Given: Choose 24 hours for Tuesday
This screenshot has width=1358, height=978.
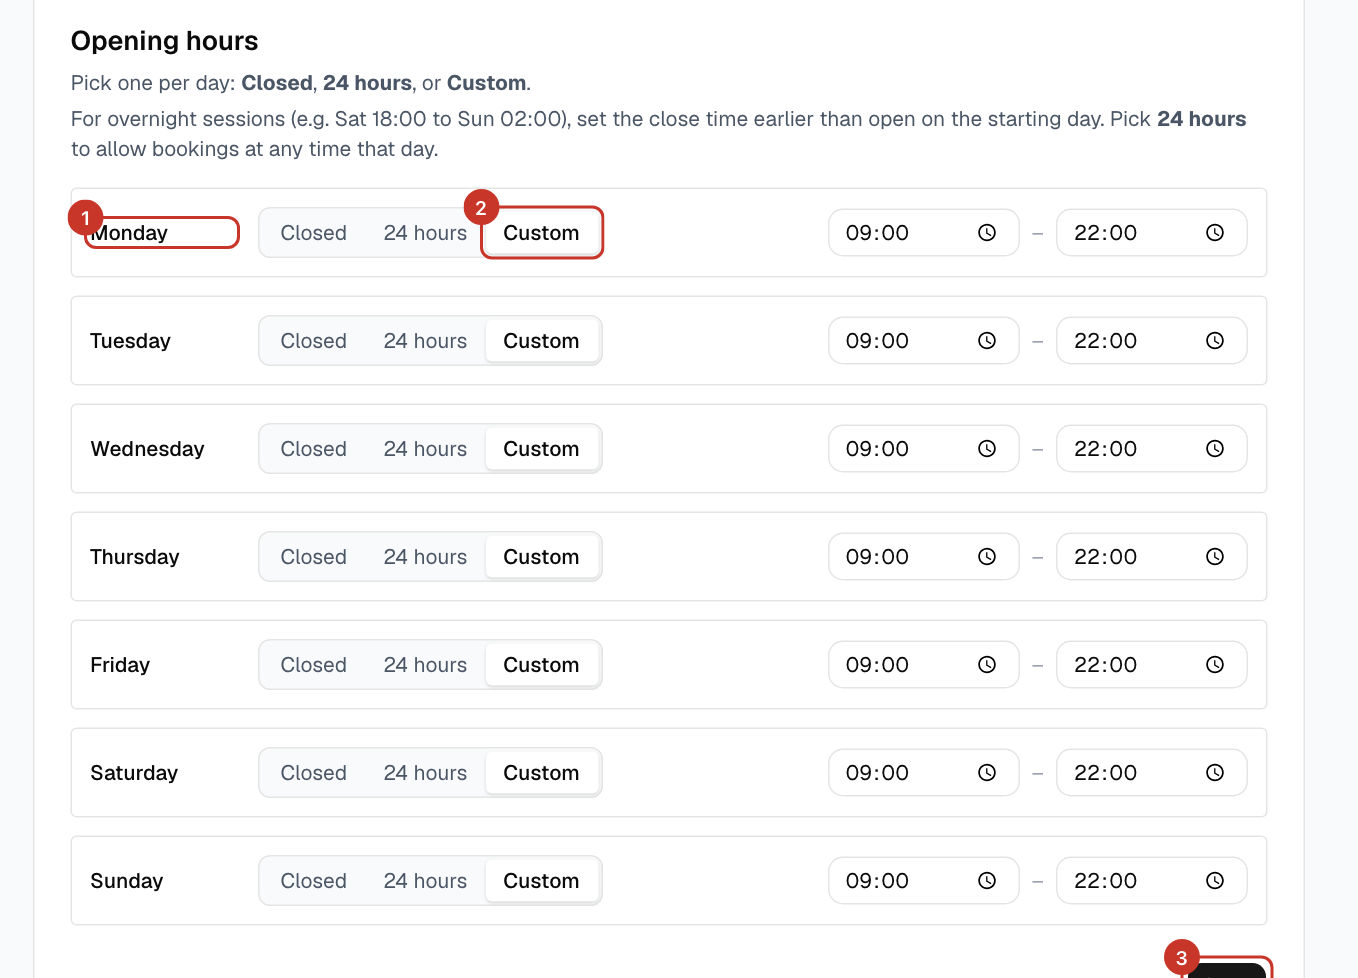Looking at the screenshot, I should coord(425,341).
